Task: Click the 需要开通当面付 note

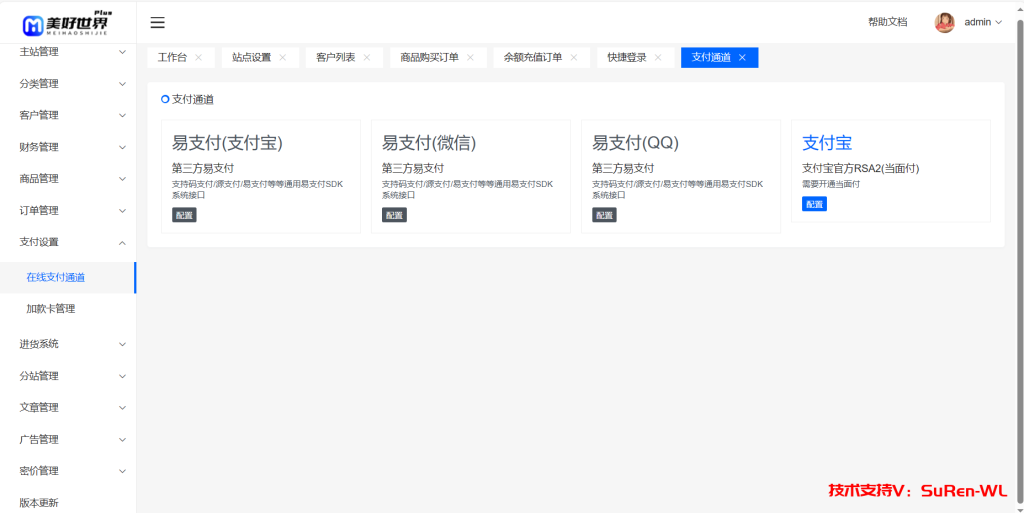Action: click(x=831, y=184)
